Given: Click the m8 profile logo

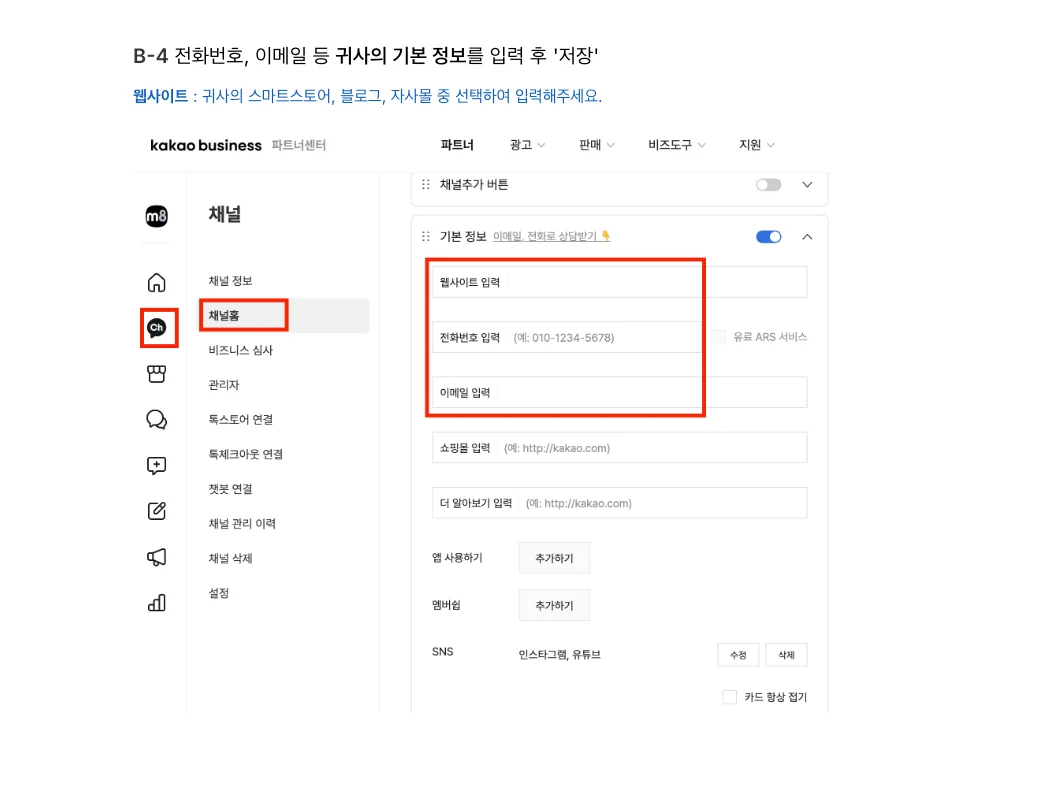Looking at the screenshot, I should click(157, 216).
